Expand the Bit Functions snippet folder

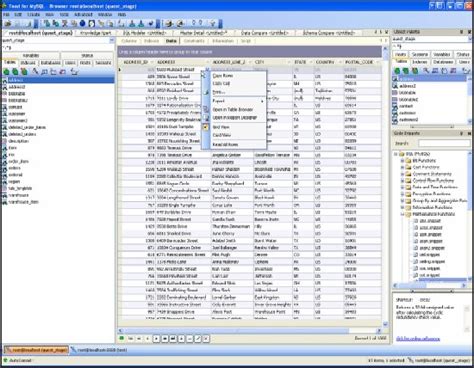click(402, 161)
